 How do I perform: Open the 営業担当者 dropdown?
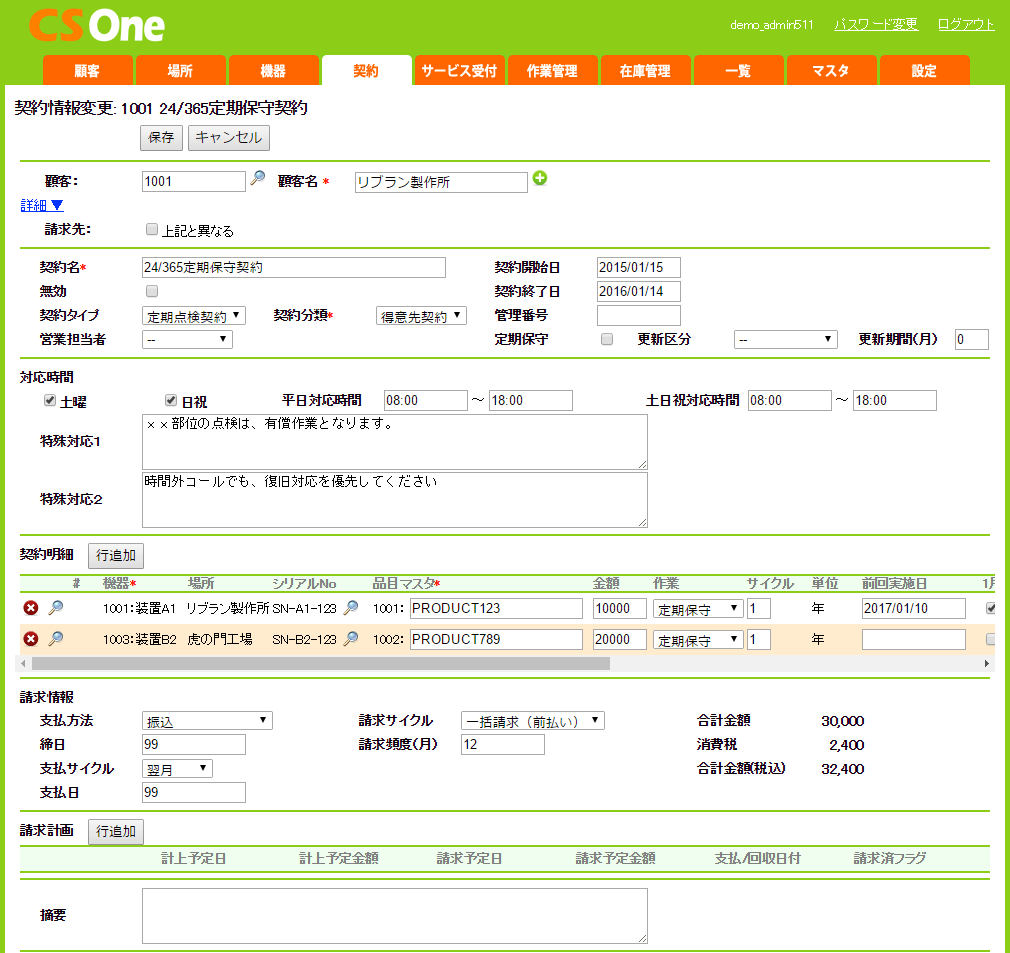tap(187, 339)
